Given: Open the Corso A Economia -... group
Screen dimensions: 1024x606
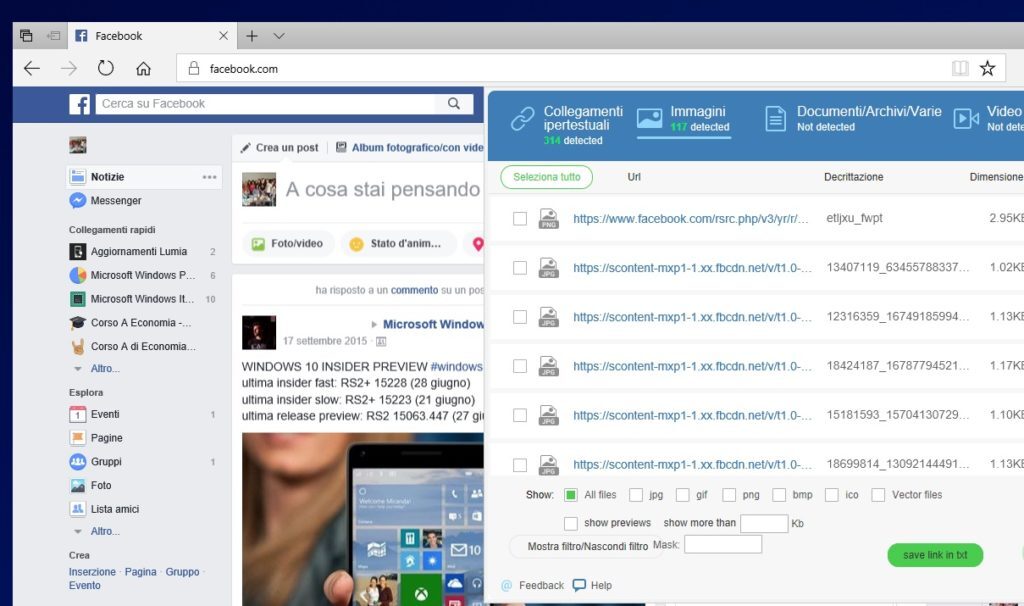Looking at the screenshot, I should pyautogui.click(x=131, y=323).
